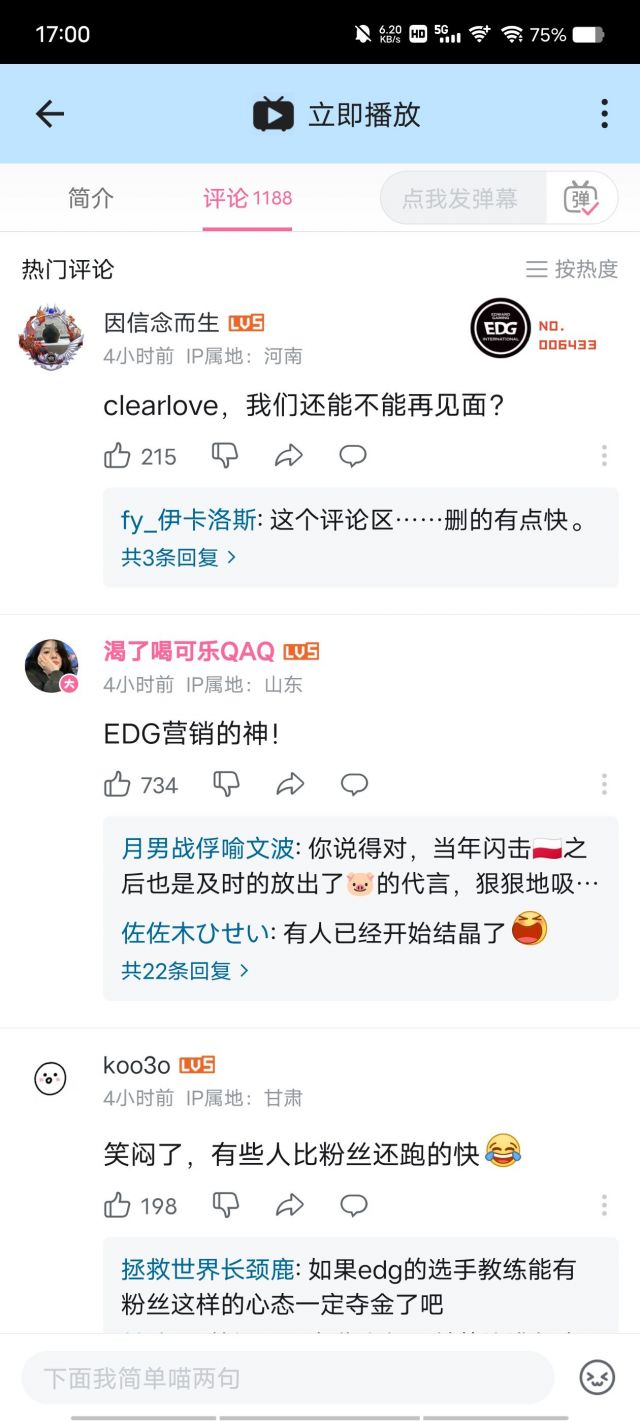Like koo3o's 笑闷了 comment
640x1422 pixels.
click(118, 1205)
